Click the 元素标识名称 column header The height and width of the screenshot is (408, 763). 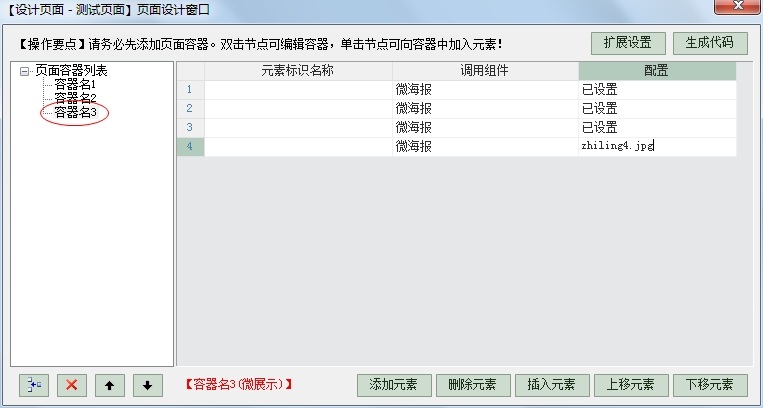coord(298,71)
